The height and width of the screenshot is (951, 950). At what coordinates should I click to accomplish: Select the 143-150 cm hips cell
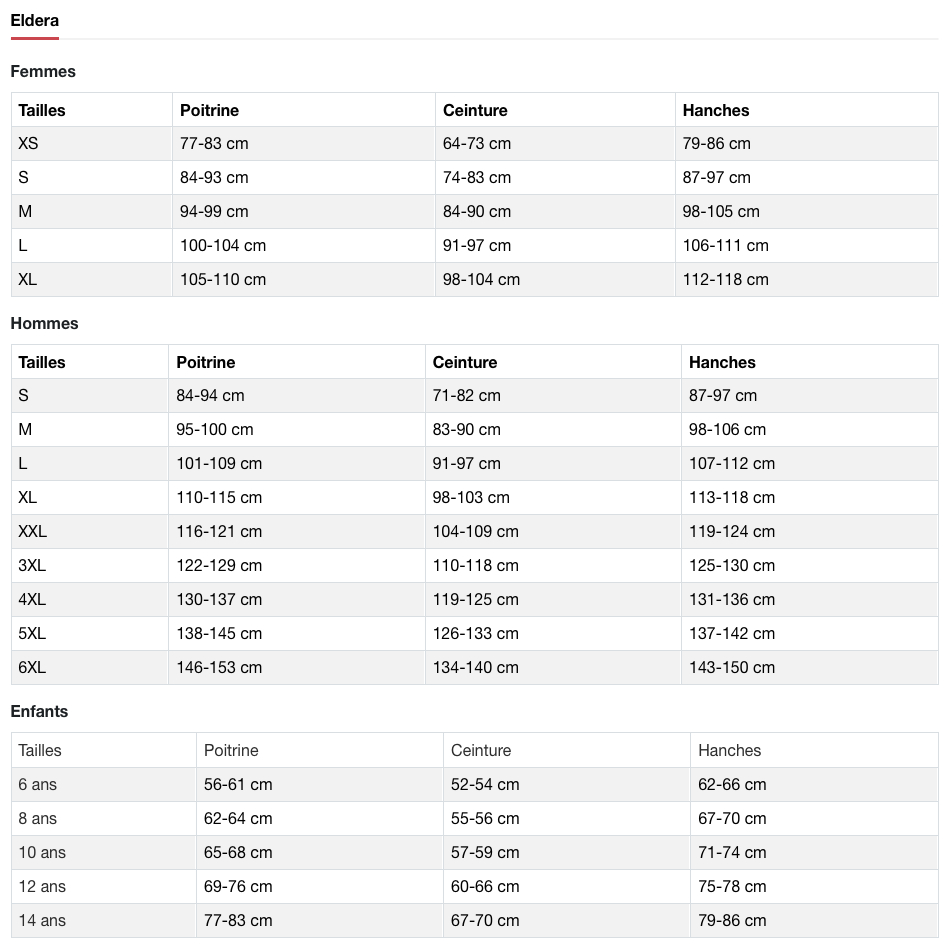[x=732, y=668]
